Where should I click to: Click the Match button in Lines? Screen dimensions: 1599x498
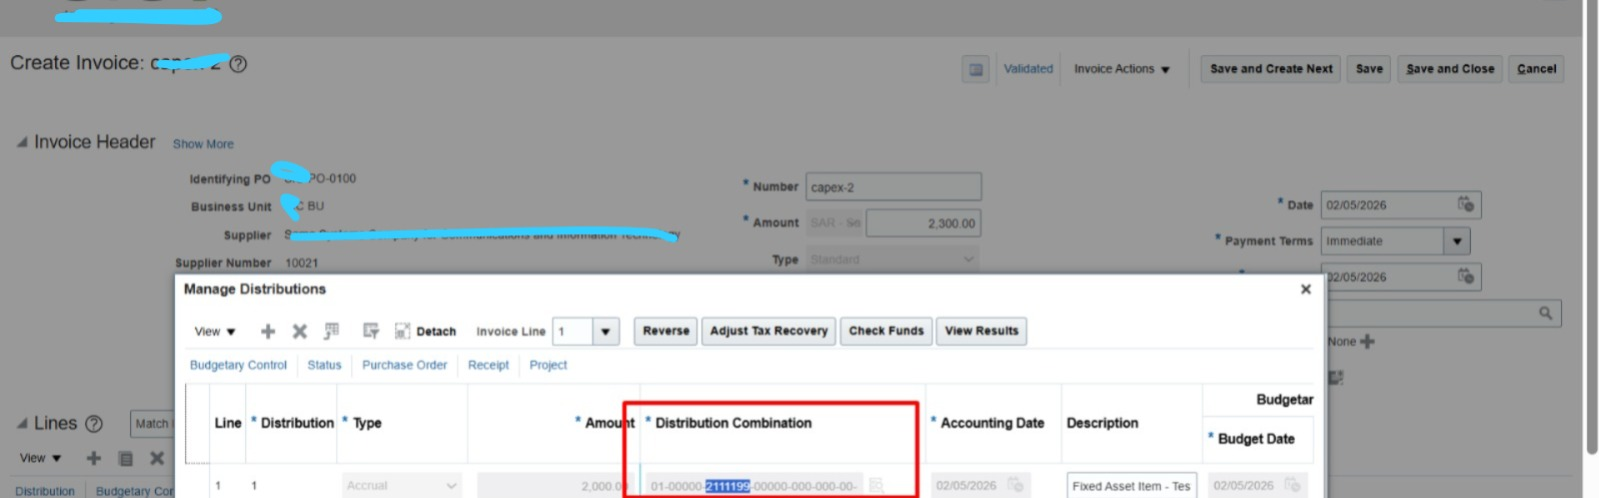[x=152, y=424]
